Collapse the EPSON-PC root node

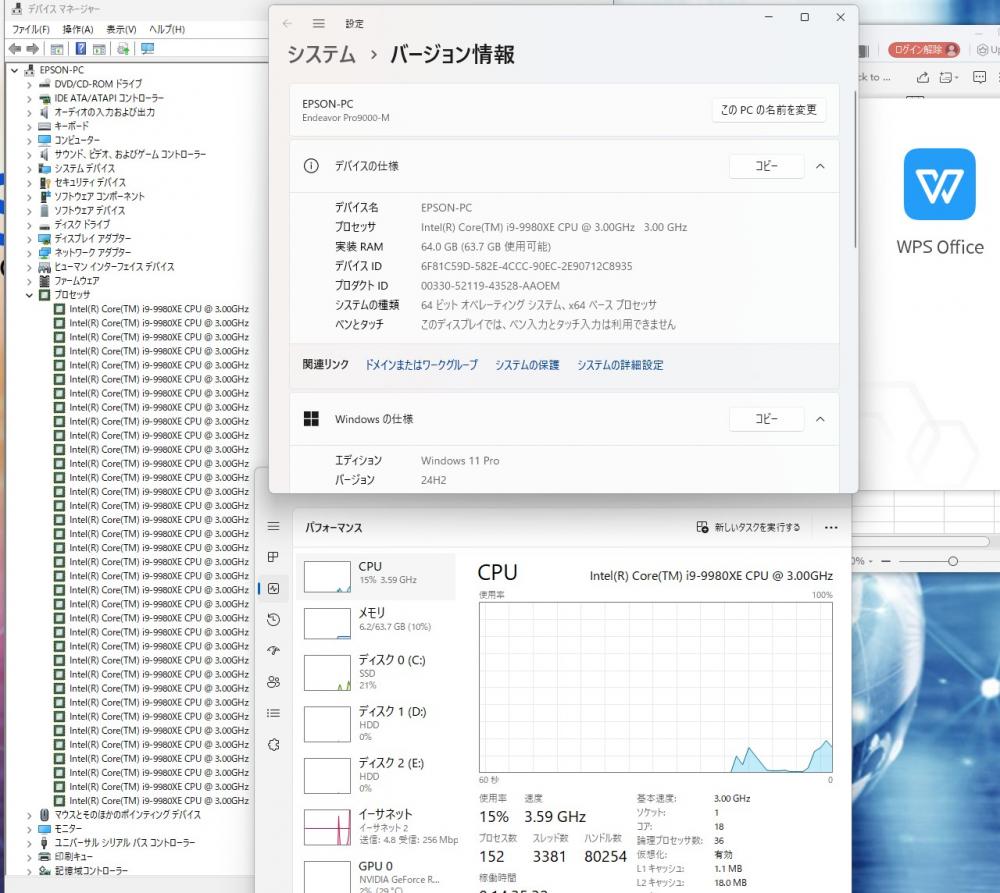15,70
